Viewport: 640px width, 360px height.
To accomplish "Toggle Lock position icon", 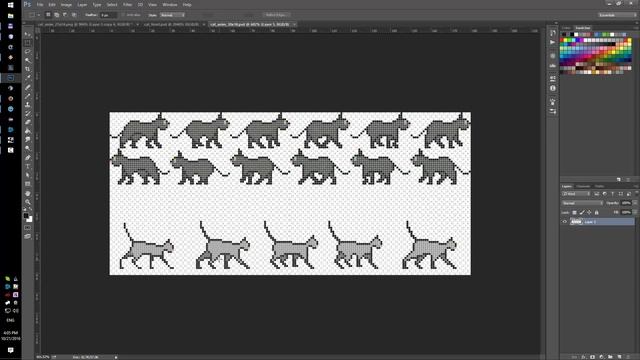I will pos(589,212).
